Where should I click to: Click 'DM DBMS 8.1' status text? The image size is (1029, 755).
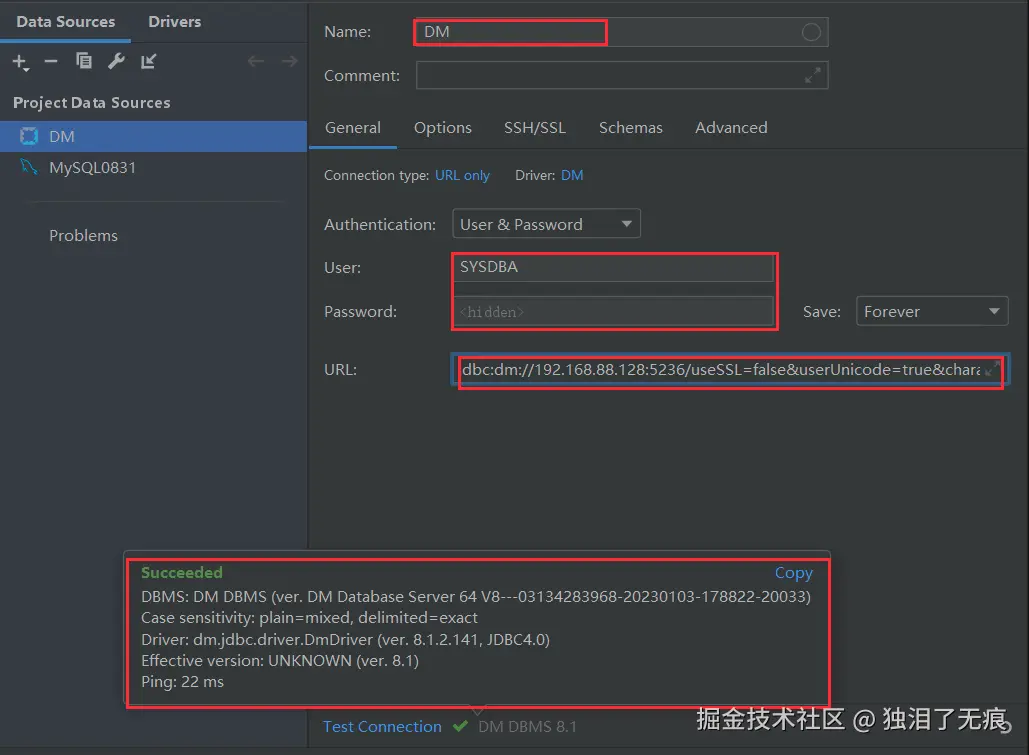pos(527,726)
